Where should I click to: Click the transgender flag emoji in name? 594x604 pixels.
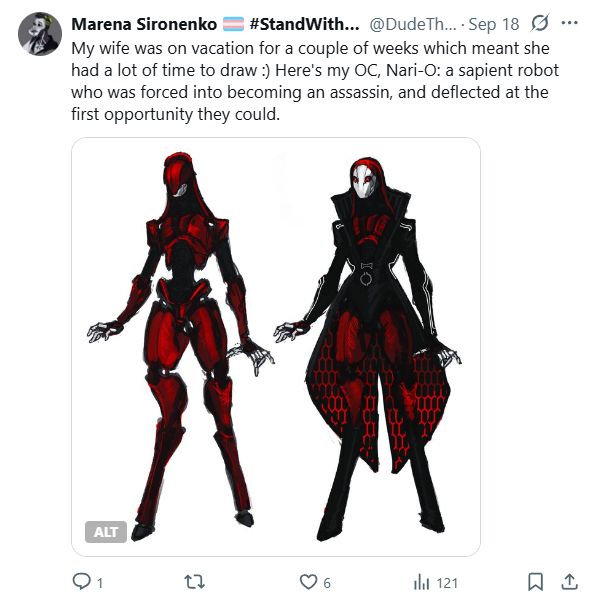233,24
